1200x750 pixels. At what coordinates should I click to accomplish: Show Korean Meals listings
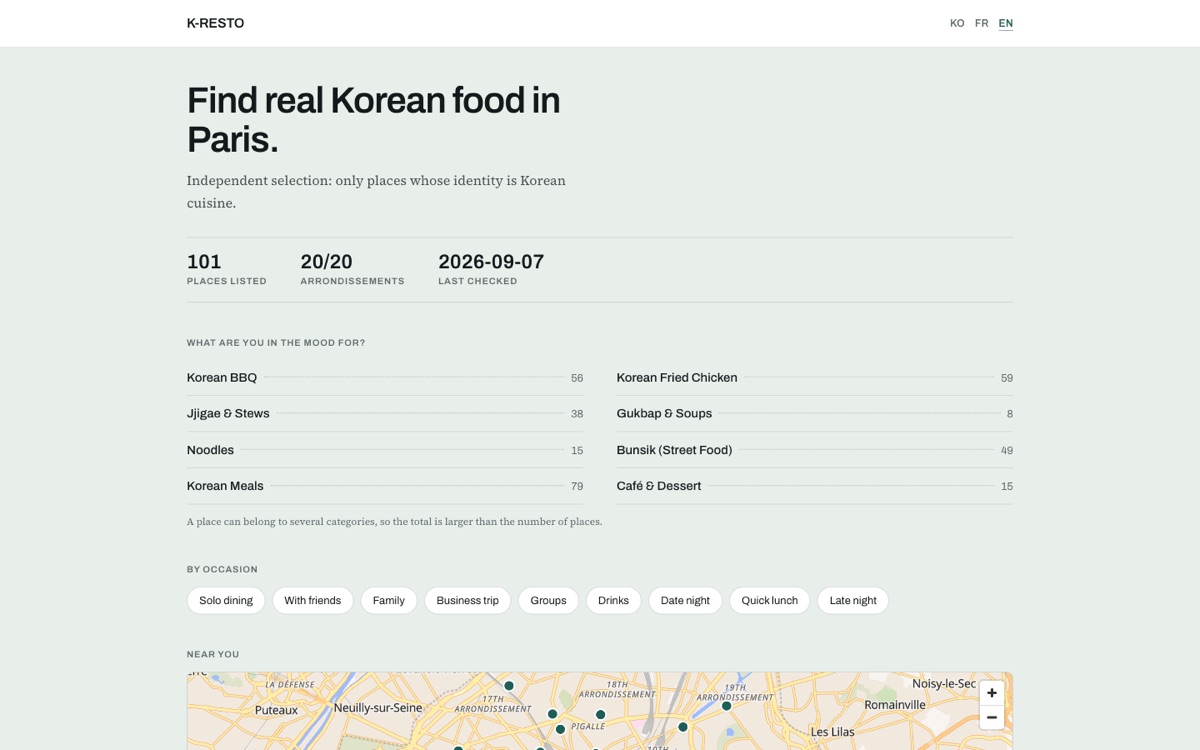[x=385, y=486]
